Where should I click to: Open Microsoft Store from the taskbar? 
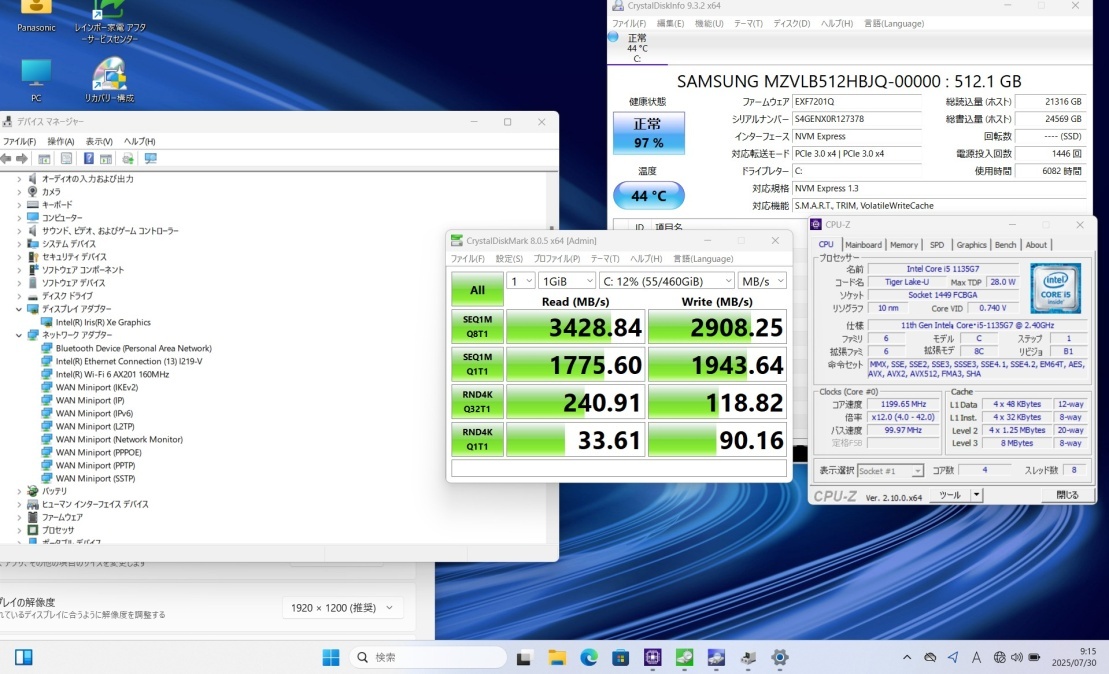(x=620, y=658)
